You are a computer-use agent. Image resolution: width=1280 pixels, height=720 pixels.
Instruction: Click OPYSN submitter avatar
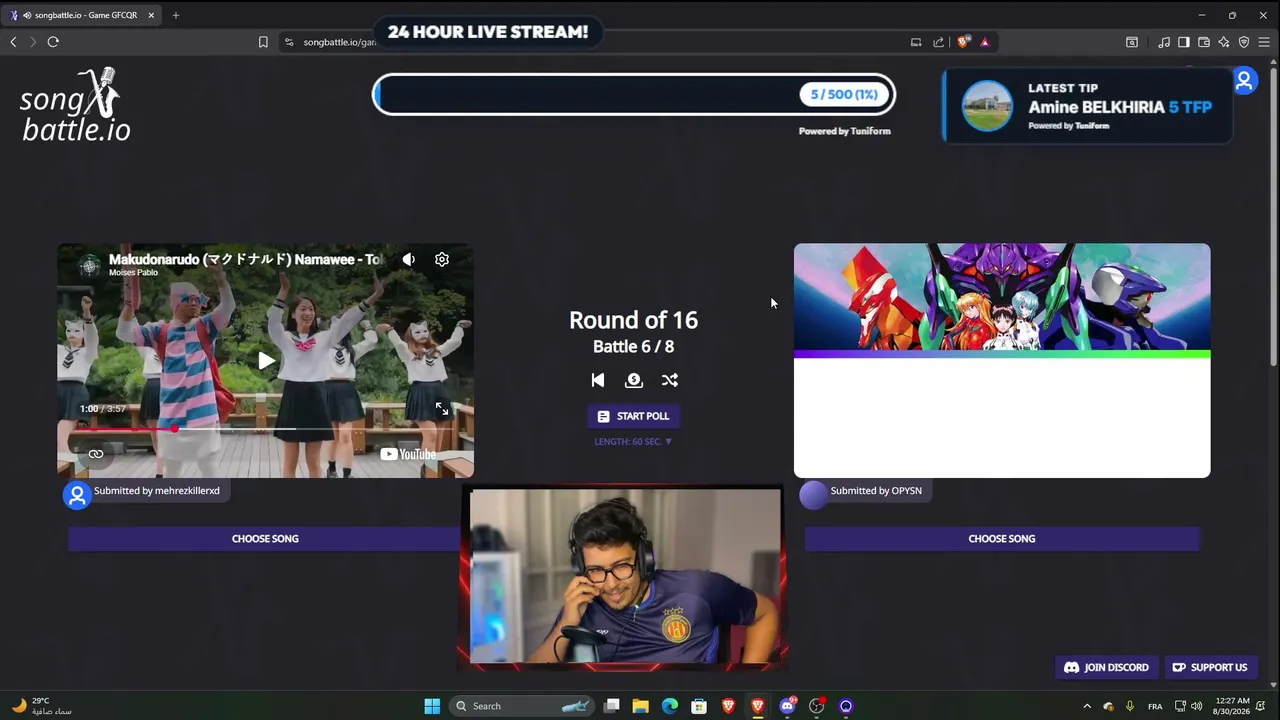pos(813,495)
